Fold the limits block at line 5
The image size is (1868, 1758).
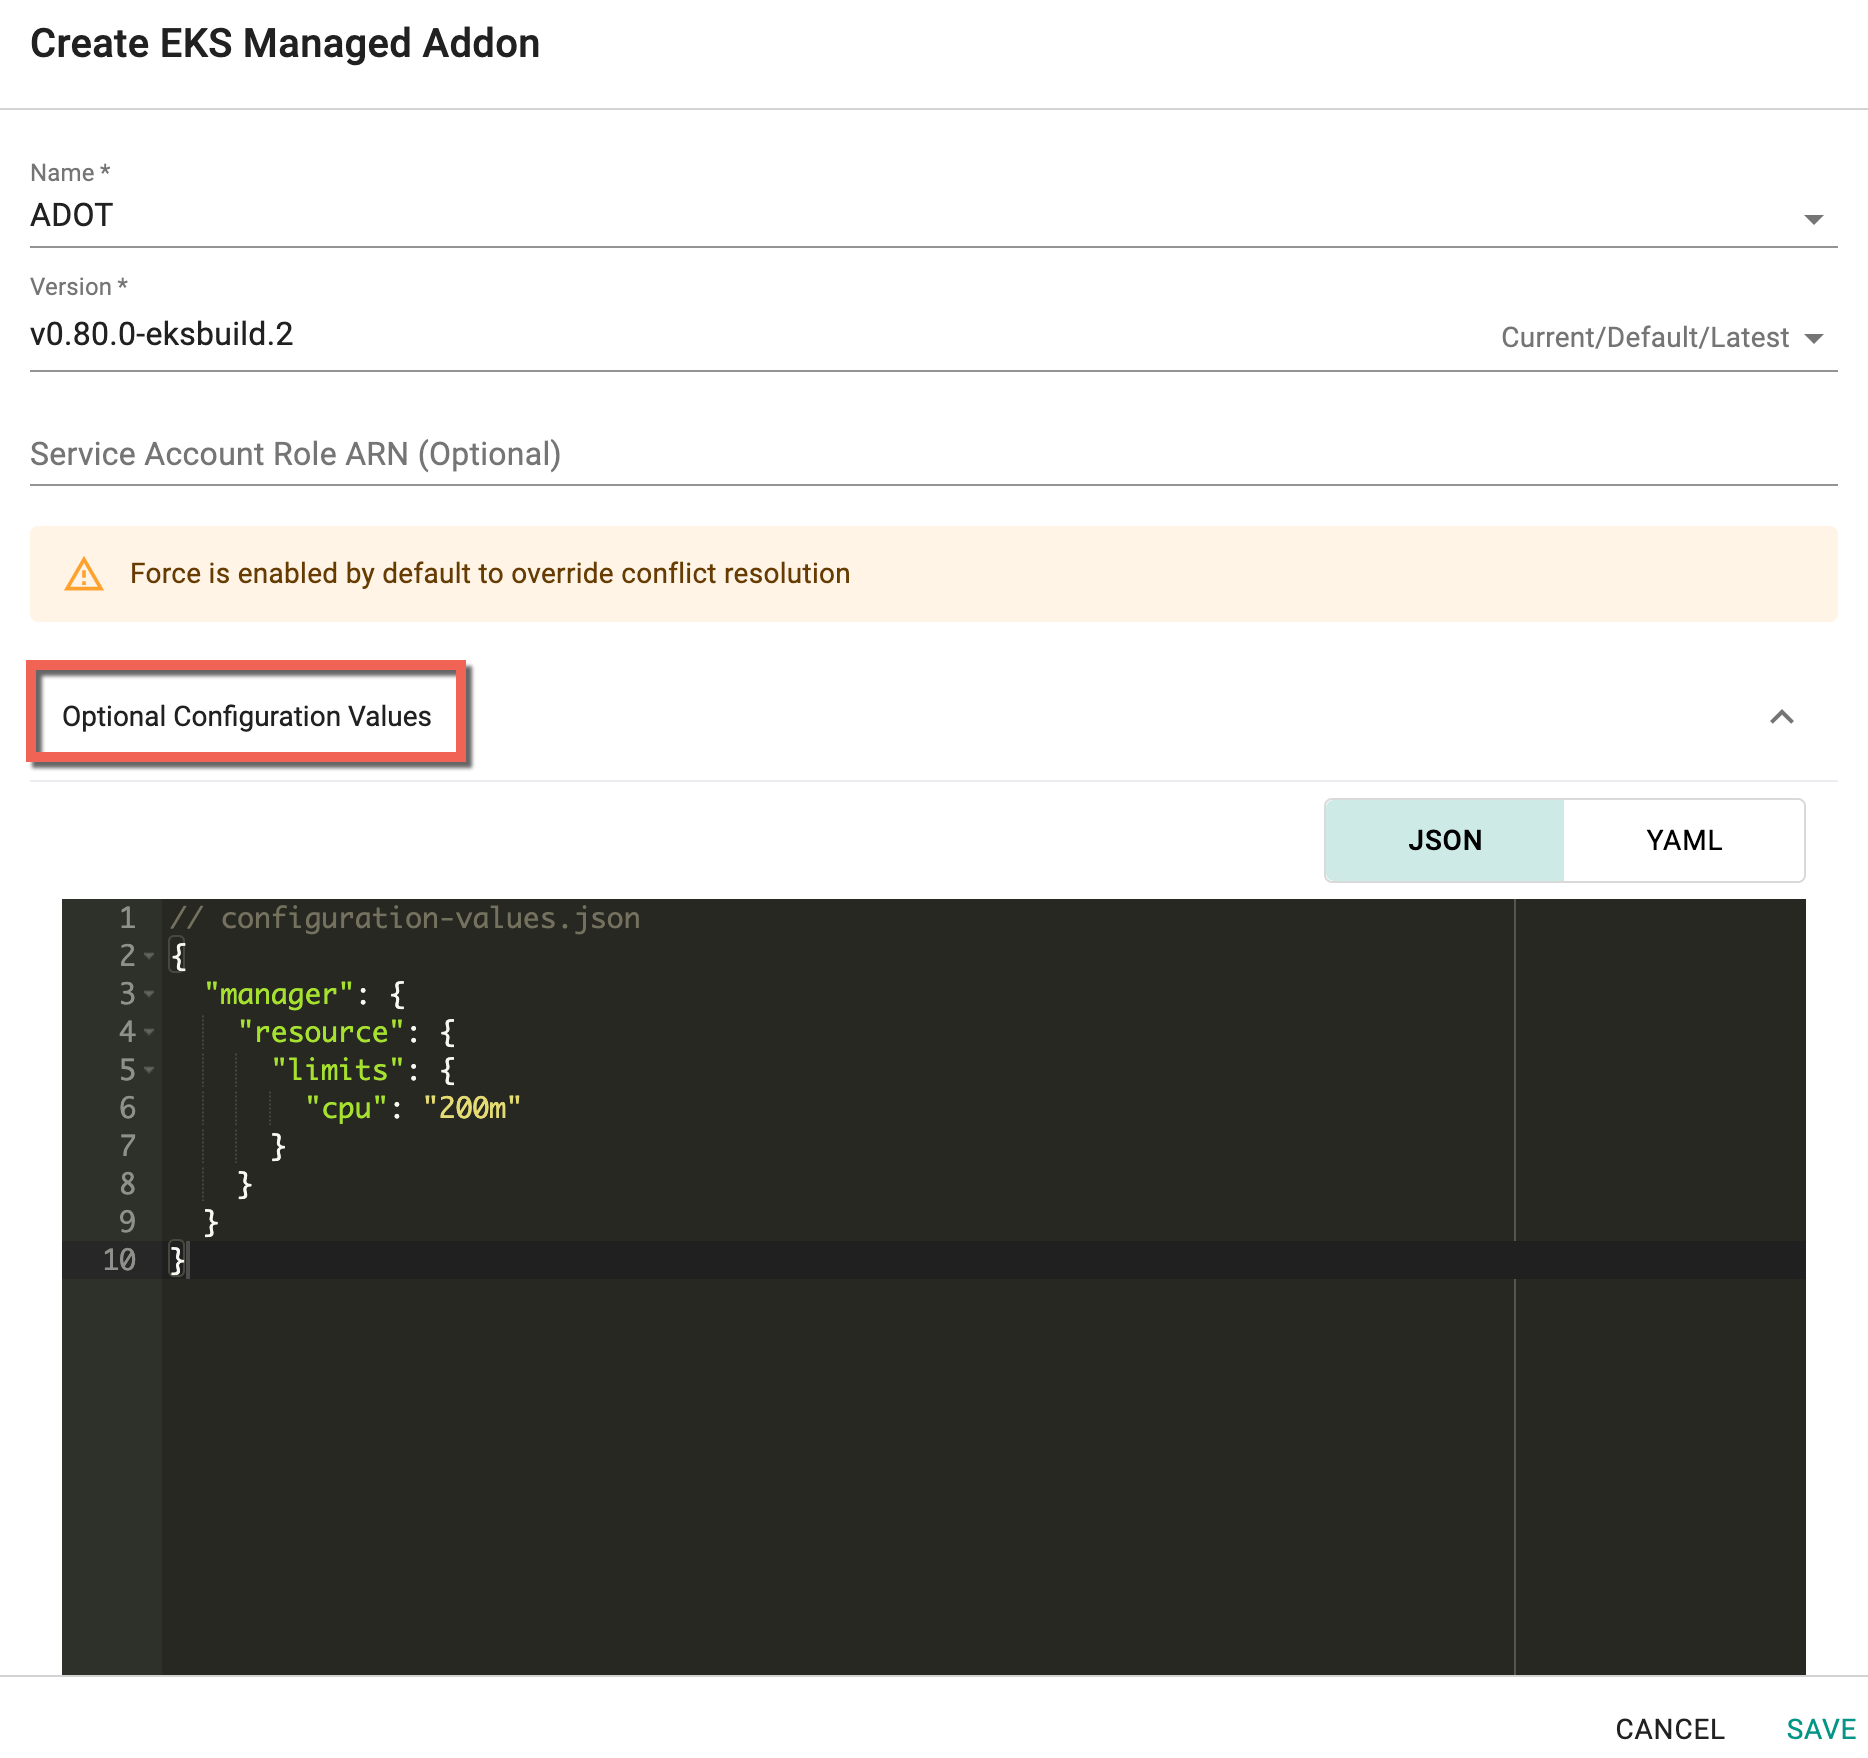[x=149, y=1070]
